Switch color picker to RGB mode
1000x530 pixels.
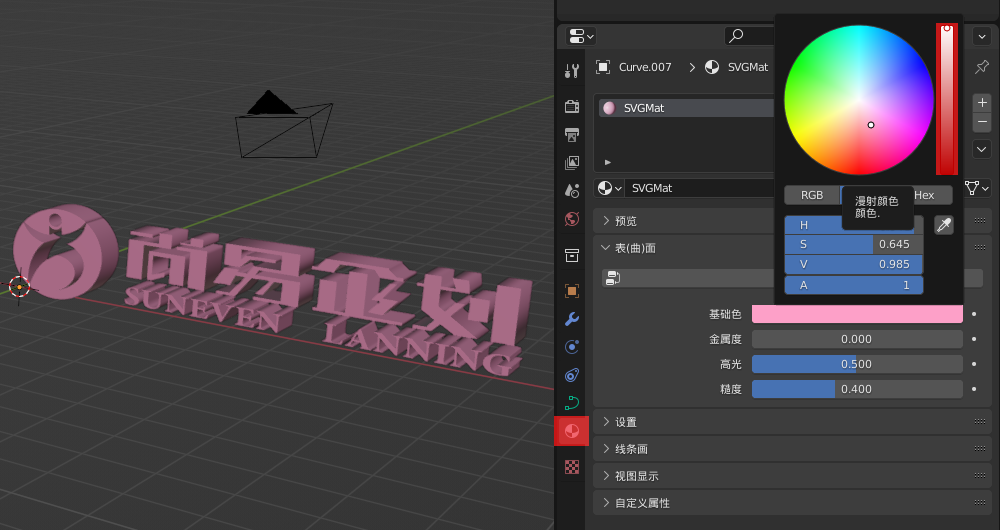pyautogui.click(x=811, y=195)
